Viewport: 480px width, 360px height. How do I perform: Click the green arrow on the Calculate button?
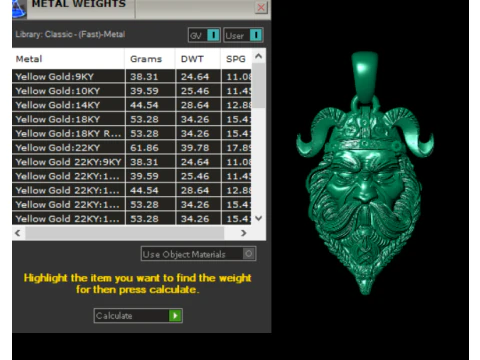pos(175,315)
